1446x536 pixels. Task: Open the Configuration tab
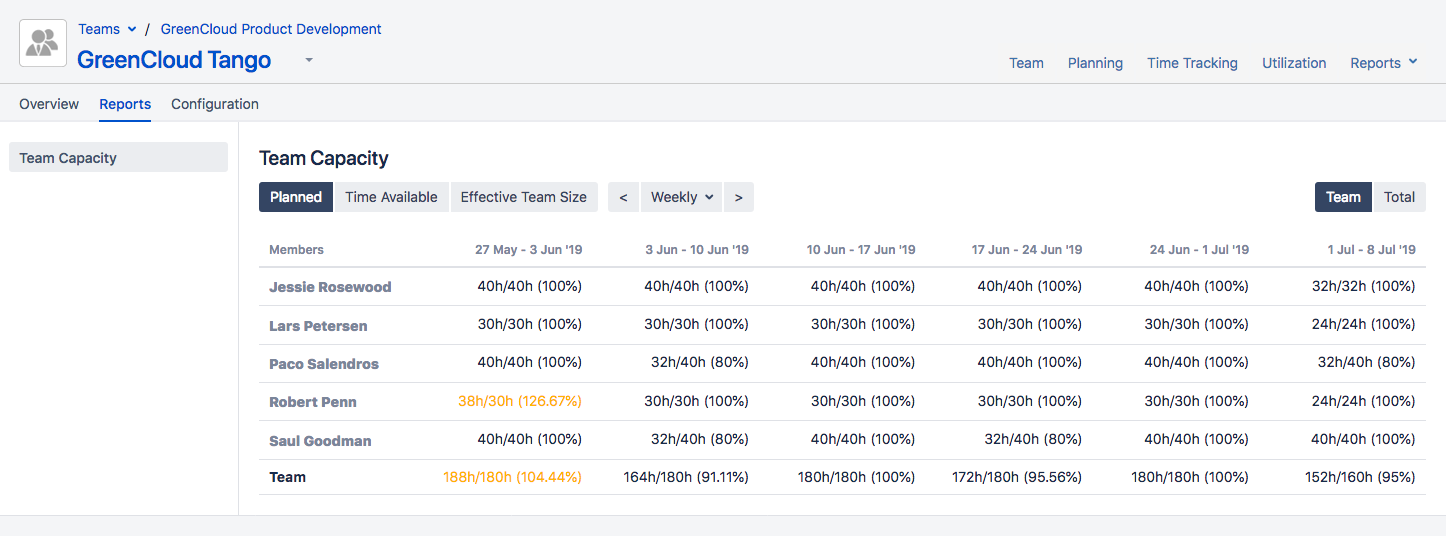(215, 104)
